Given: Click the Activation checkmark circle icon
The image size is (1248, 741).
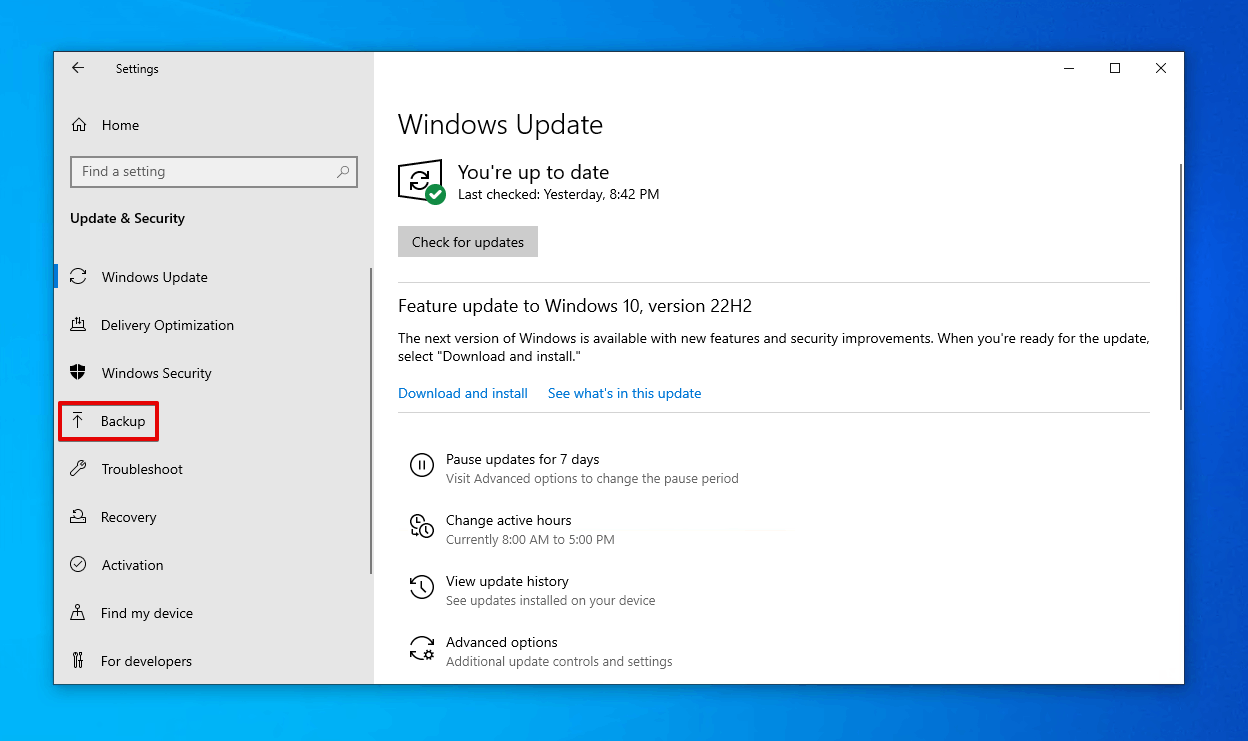Looking at the screenshot, I should tap(78, 565).
